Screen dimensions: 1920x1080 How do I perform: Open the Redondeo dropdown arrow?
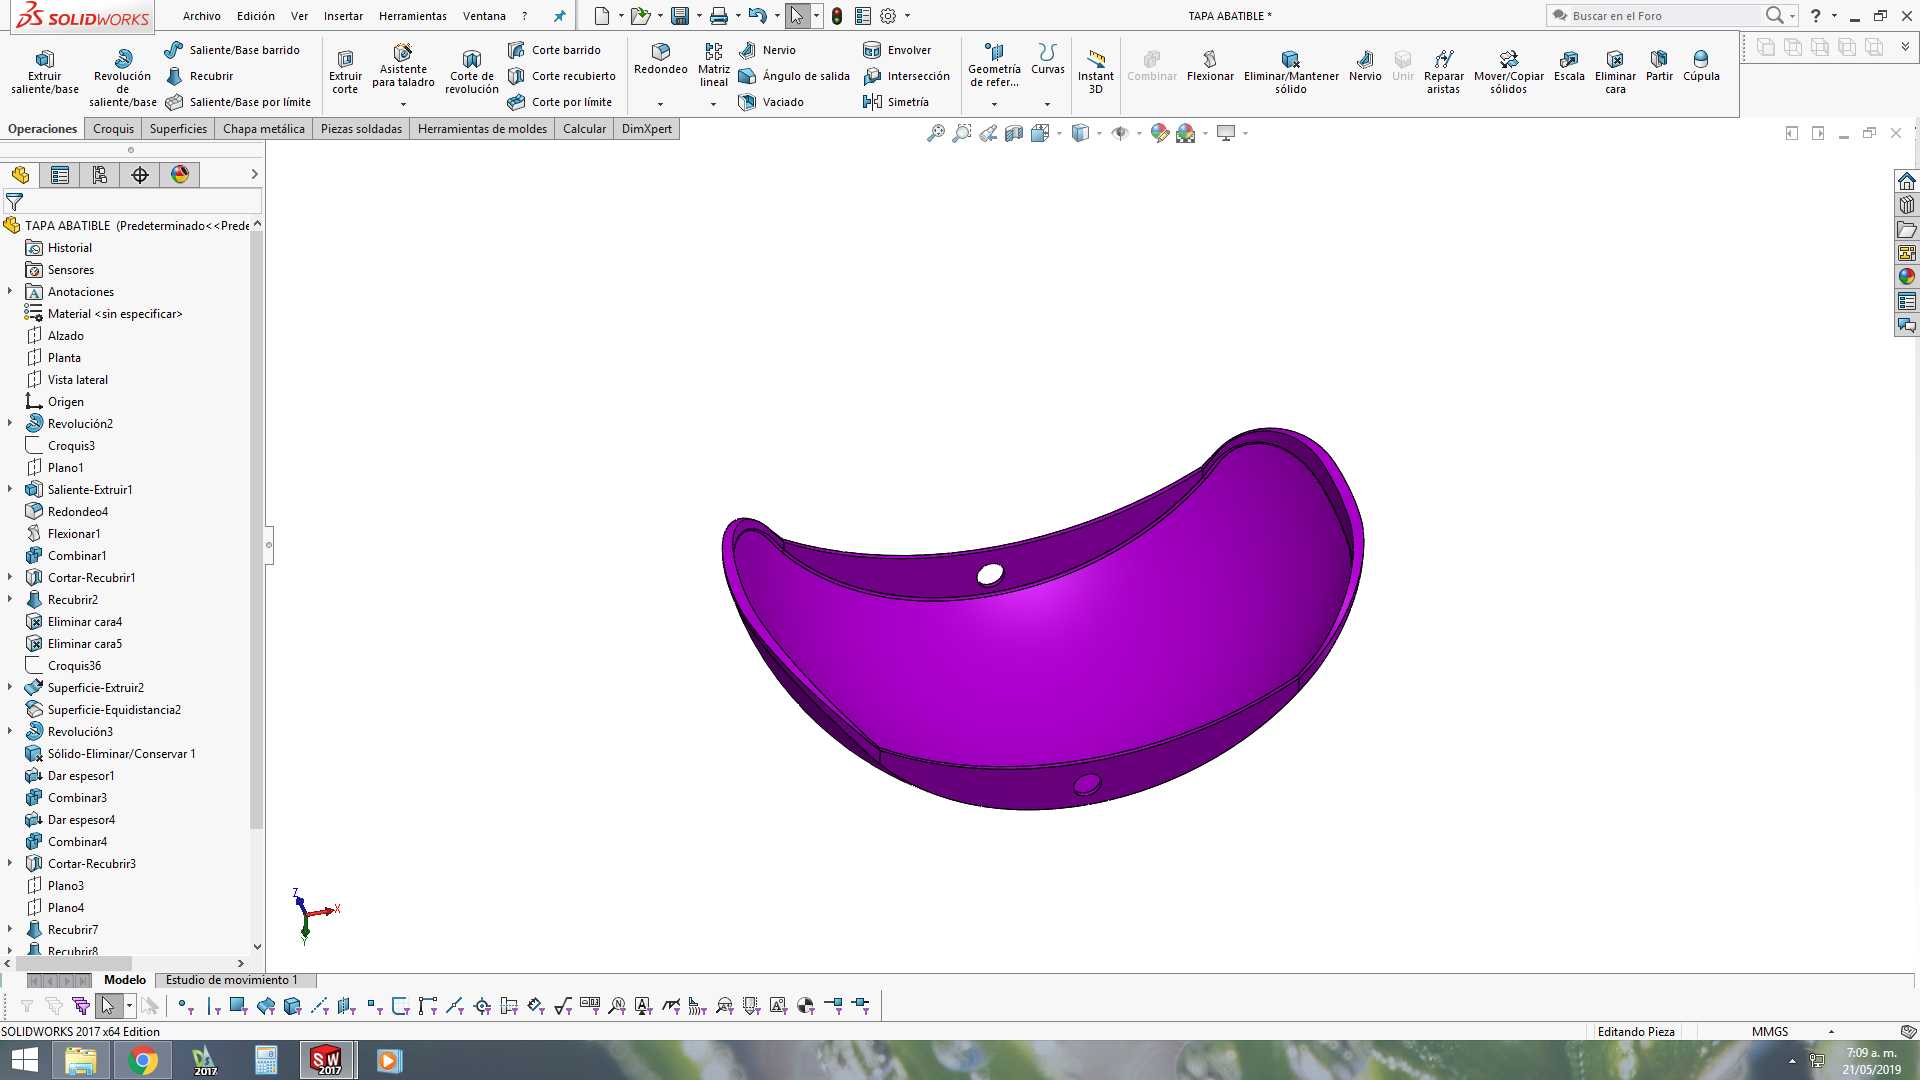[x=660, y=104]
